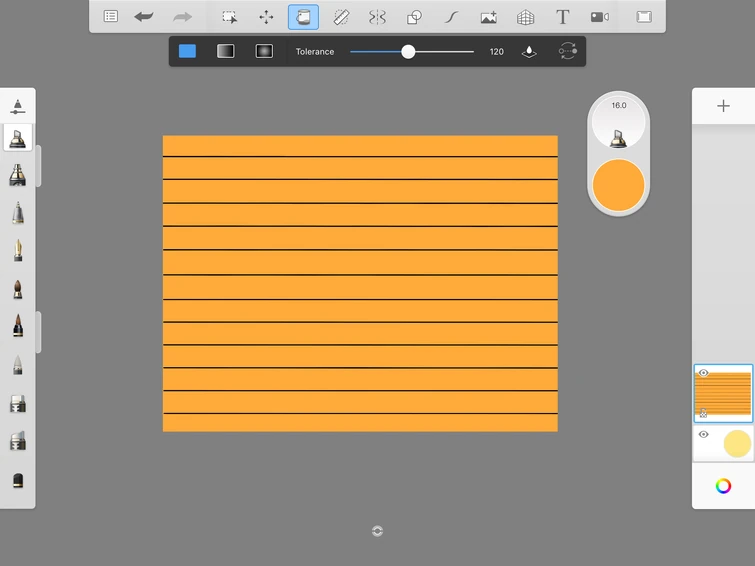Select the dark bristle brush
755x566 pixels.
click(x=18, y=326)
